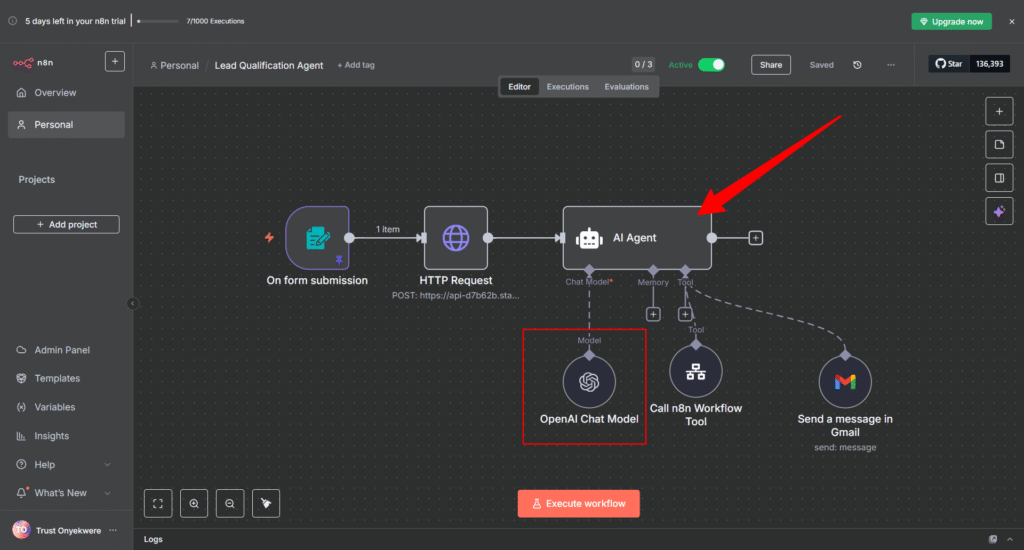Select the On form submission trigger node
The image size is (1024, 550).
[317, 238]
